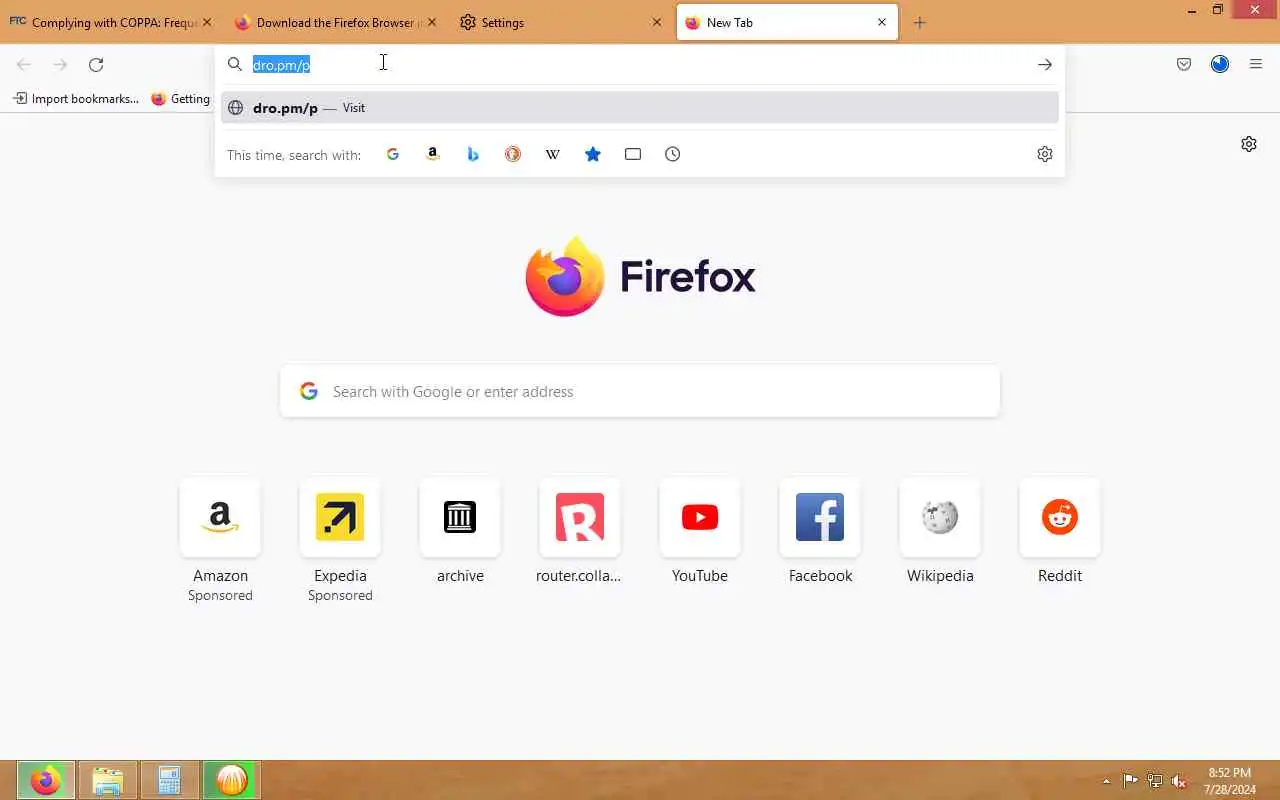Search this time with Wikipedia icon

click(553, 154)
